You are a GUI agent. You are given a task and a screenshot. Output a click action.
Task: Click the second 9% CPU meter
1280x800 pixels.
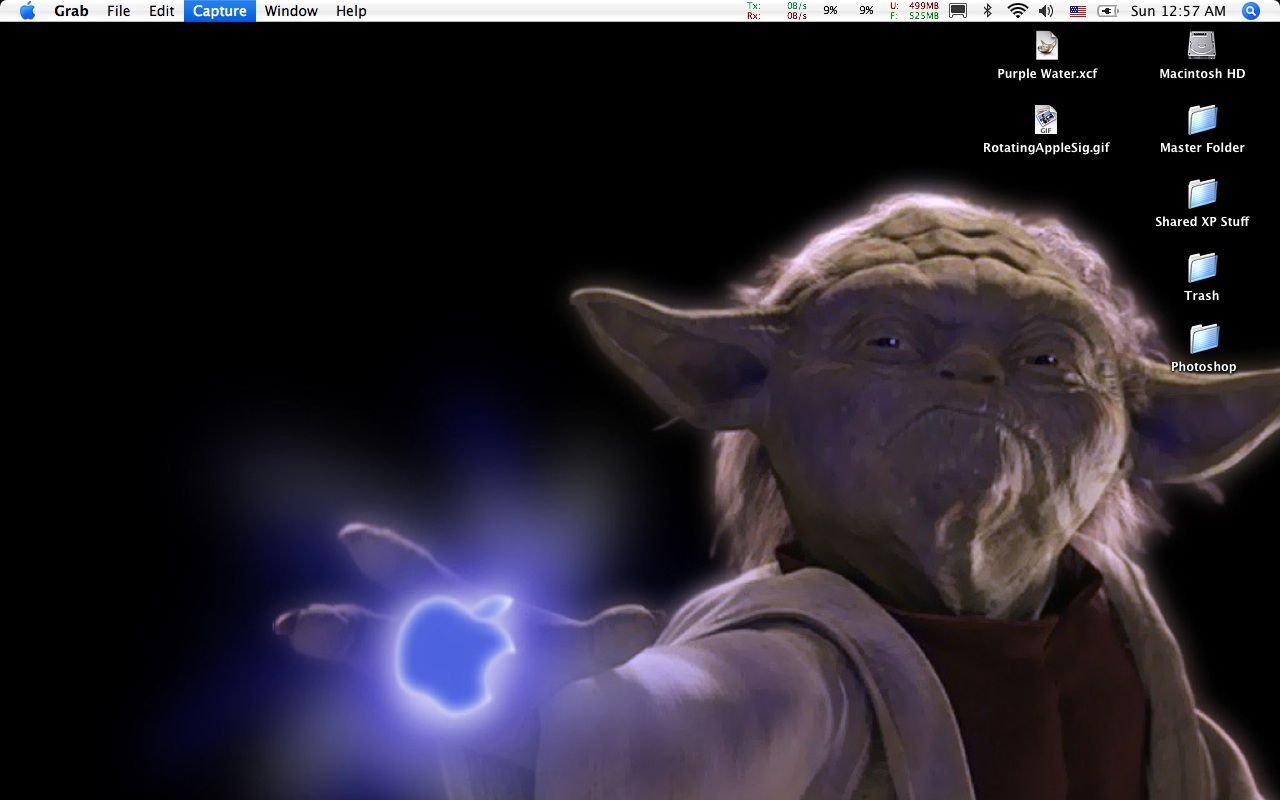click(866, 11)
